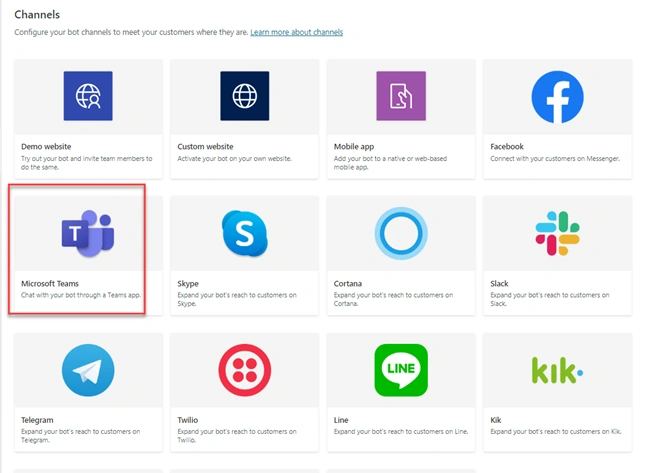Select the green LINE logo icon
The image size is (650, 473).
[x=401, y=370]
